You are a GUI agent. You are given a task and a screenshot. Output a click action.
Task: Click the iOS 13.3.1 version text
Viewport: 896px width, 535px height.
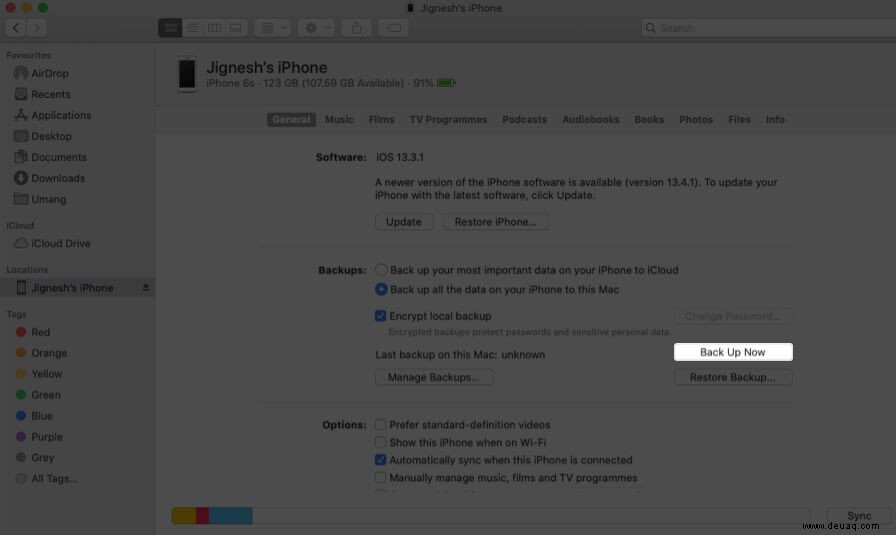click(x=400, y=157)
